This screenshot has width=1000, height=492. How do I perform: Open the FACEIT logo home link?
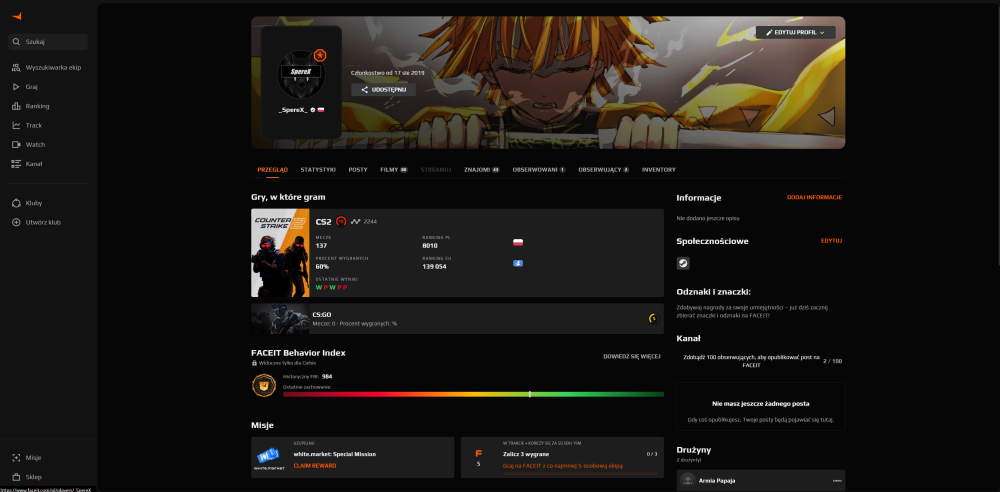[x=17, y=16]
